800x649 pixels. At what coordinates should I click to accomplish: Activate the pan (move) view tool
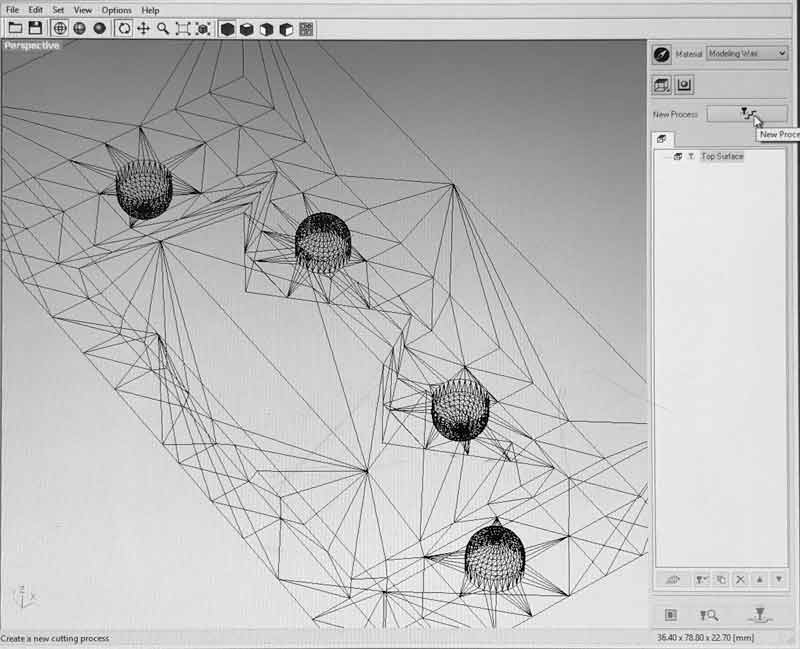[x=143, y=29]
